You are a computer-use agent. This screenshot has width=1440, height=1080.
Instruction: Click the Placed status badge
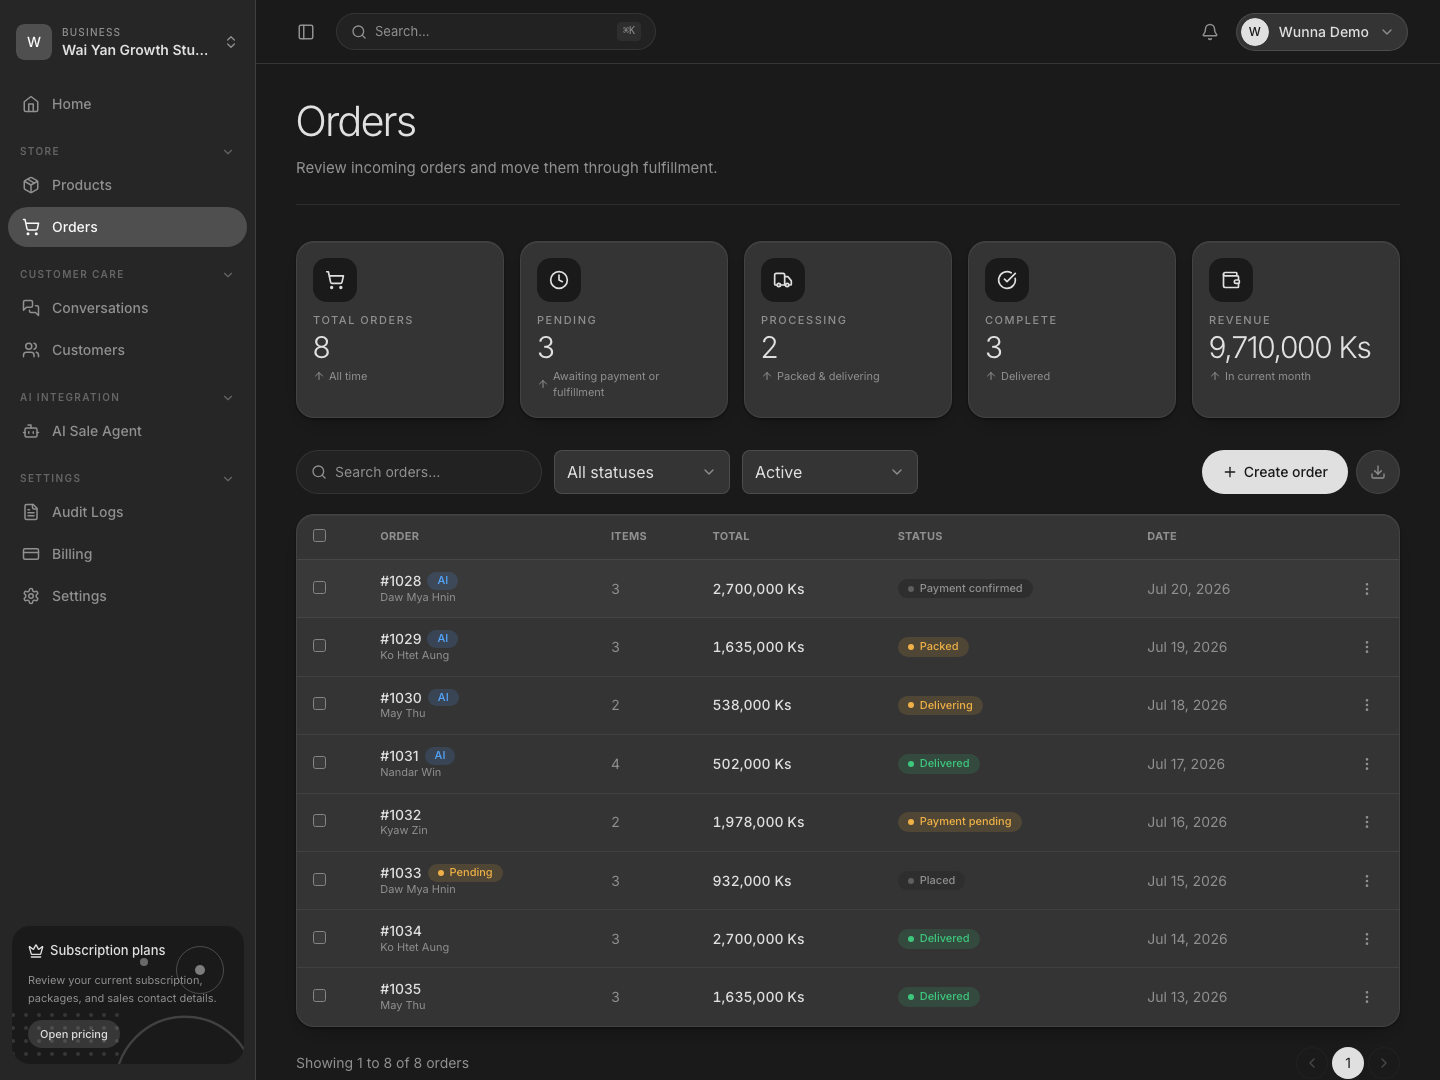(x=931, y=880)
